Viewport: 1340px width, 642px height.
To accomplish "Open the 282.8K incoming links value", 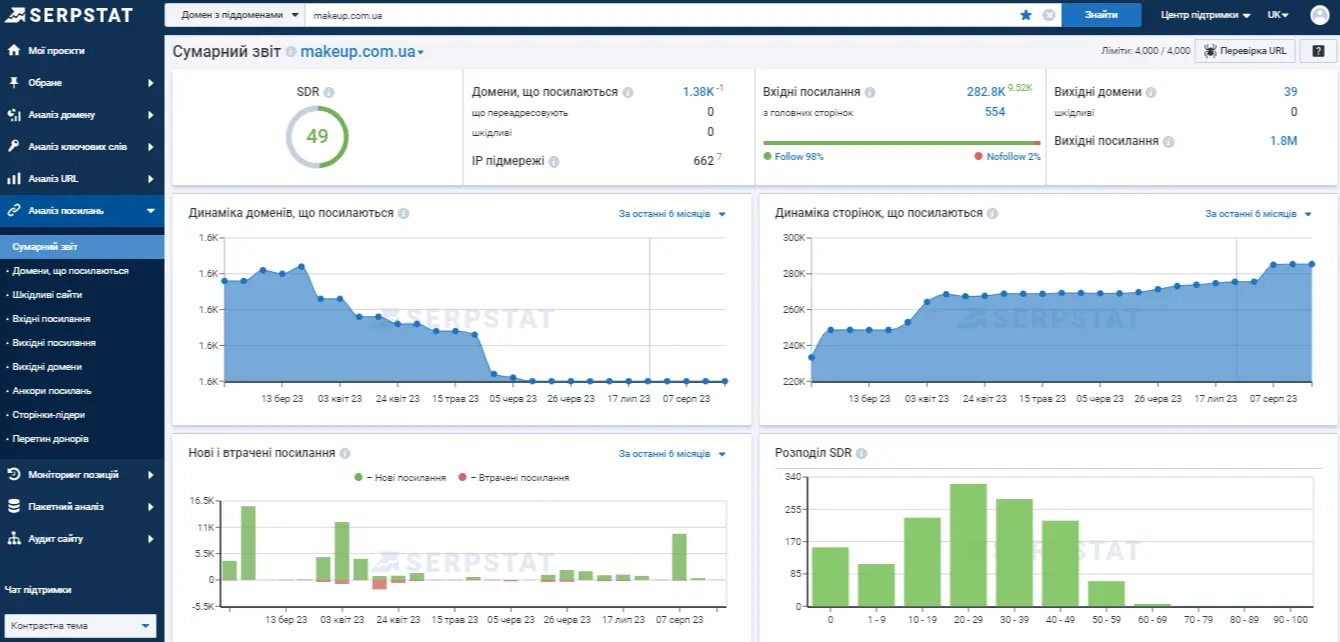I will point(985,92).
